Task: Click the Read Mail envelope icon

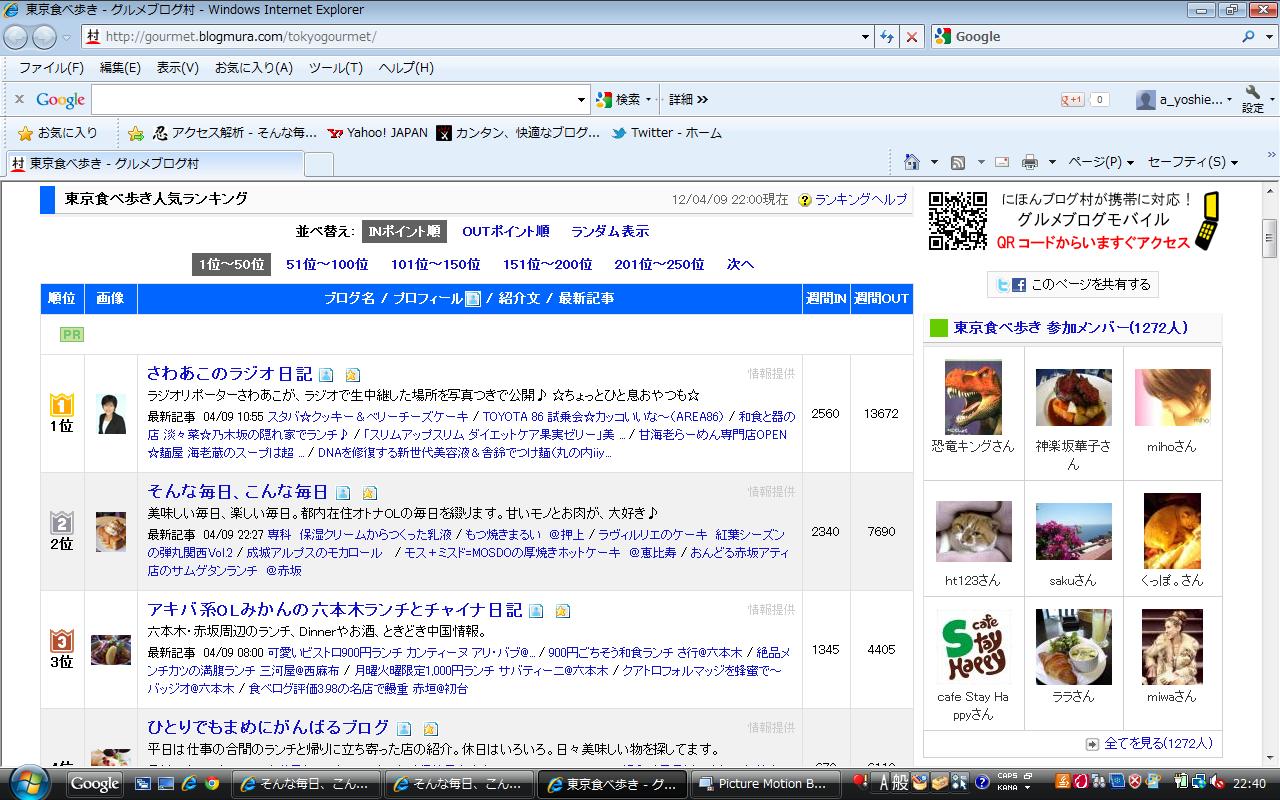Action: click(x=1001, y=162)
